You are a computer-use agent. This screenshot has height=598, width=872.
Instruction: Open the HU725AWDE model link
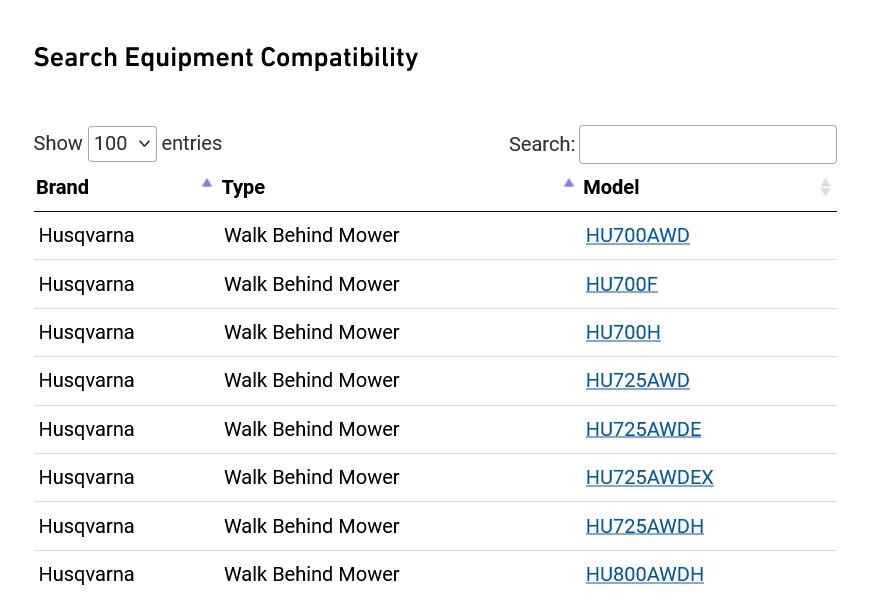[x=643, y=429]
